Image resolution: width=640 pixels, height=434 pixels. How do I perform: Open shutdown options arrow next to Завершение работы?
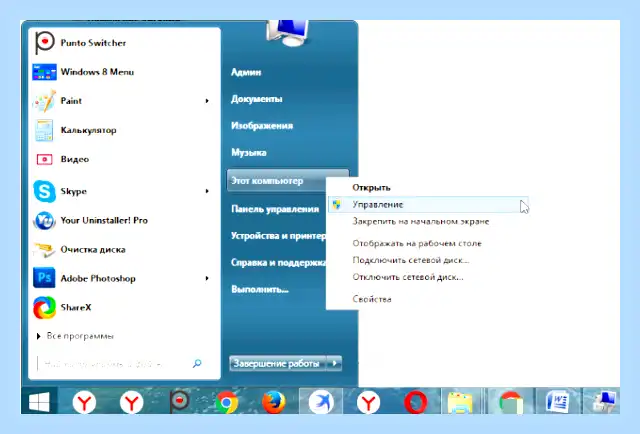[x=334, y=363]
